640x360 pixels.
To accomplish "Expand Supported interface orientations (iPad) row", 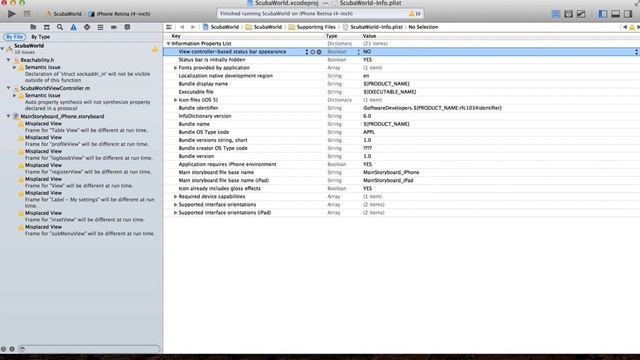I will point(176,213).
